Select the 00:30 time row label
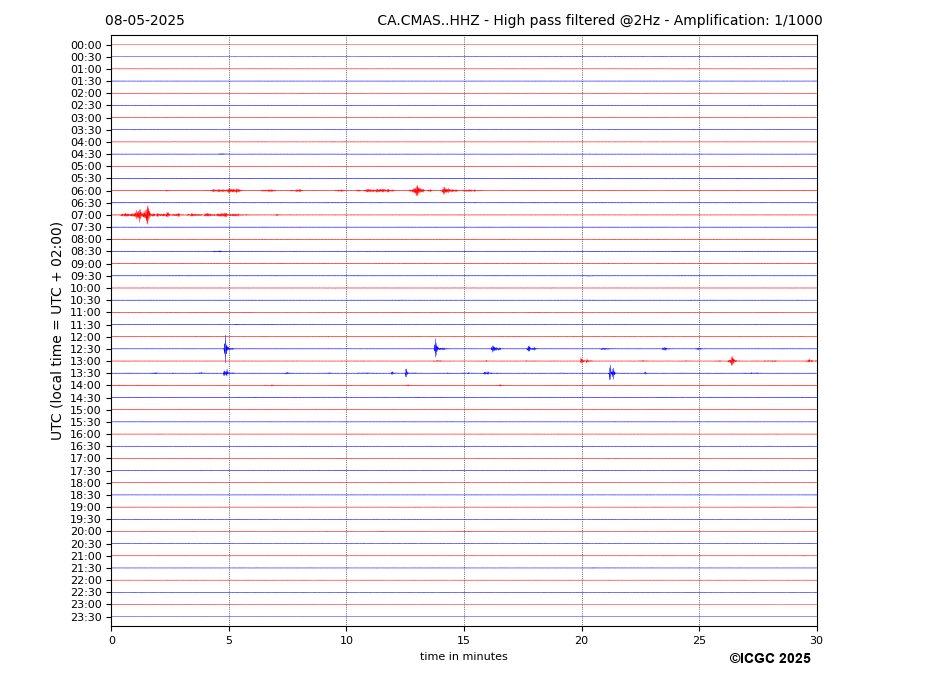 86,57
